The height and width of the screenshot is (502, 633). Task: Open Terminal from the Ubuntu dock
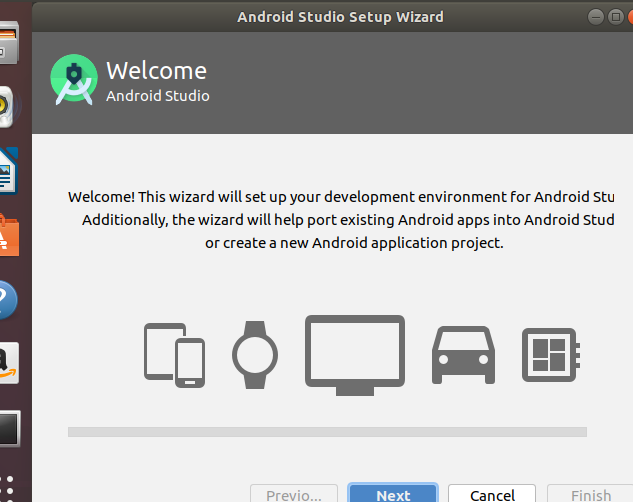(10, 429)
